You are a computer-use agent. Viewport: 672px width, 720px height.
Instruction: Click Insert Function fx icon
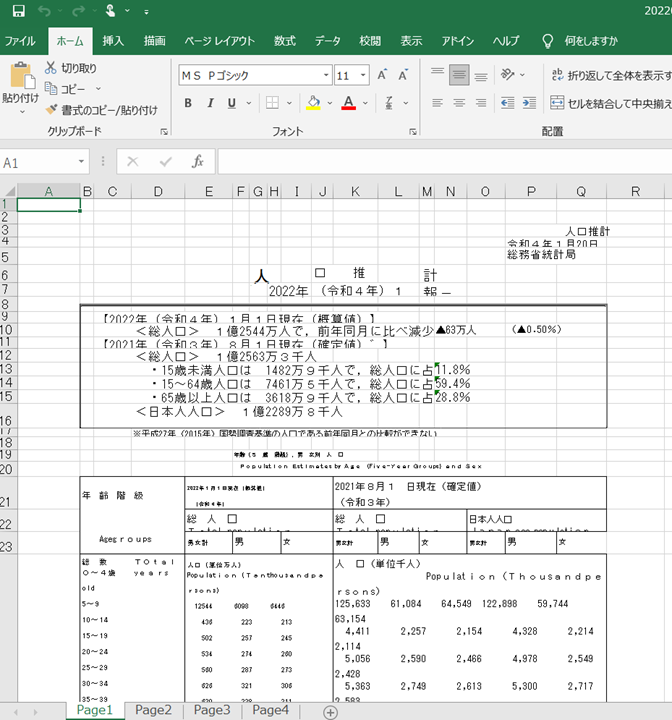coord(198,162)
